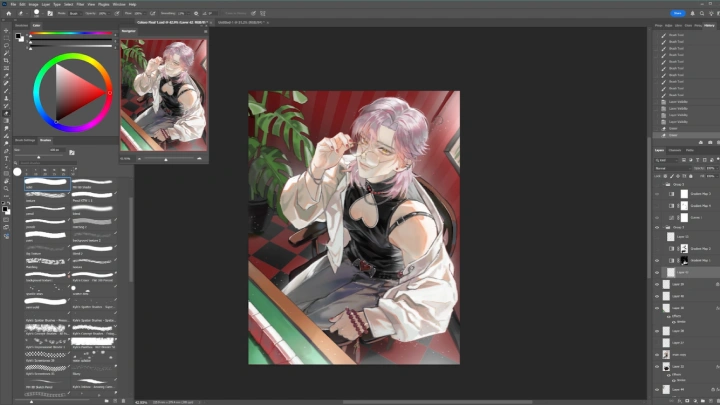Open the layer blend mode Normal dropdown
This screenshot has height=405, width=720.
(x=673, y=168)
